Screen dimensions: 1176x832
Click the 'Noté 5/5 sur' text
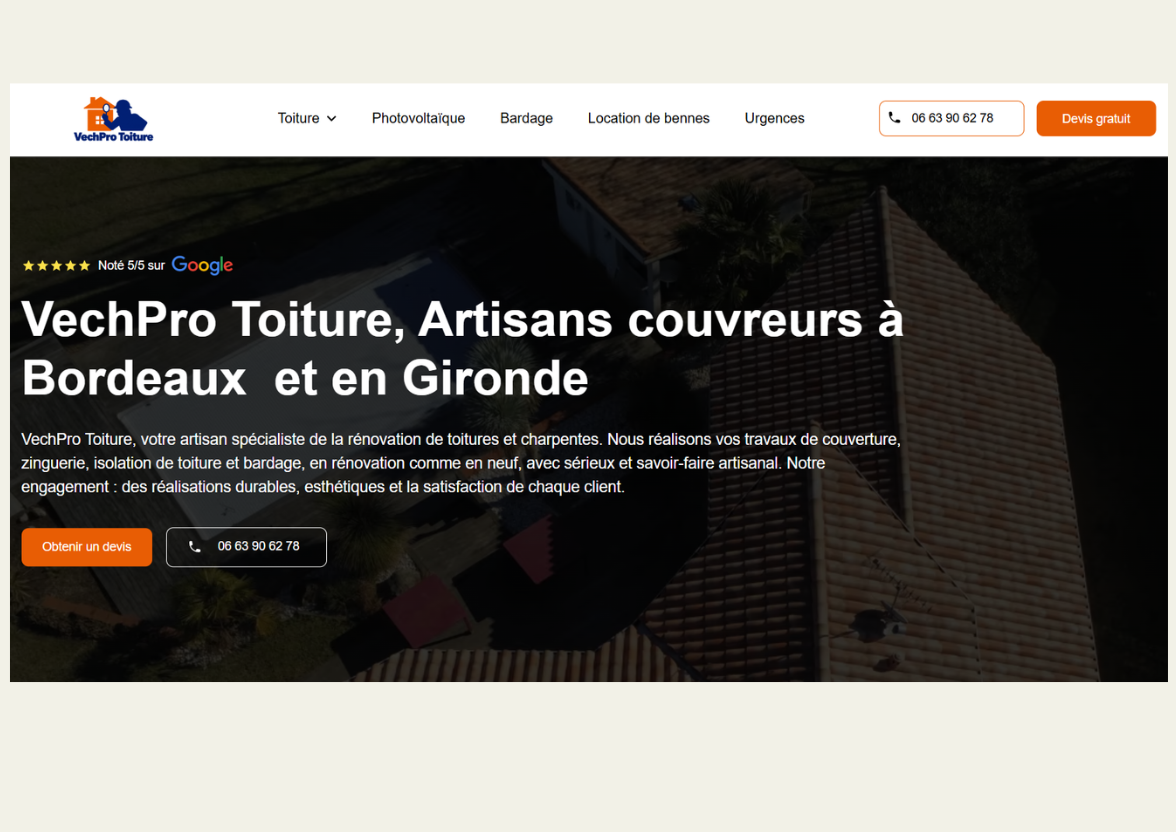(131, 266)
